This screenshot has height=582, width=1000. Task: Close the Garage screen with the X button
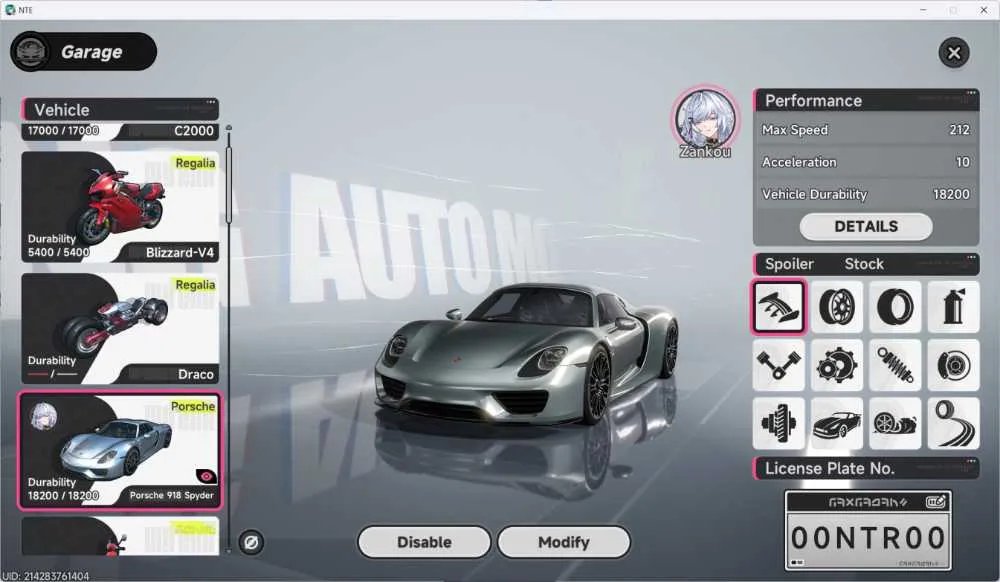coord(954,53)
